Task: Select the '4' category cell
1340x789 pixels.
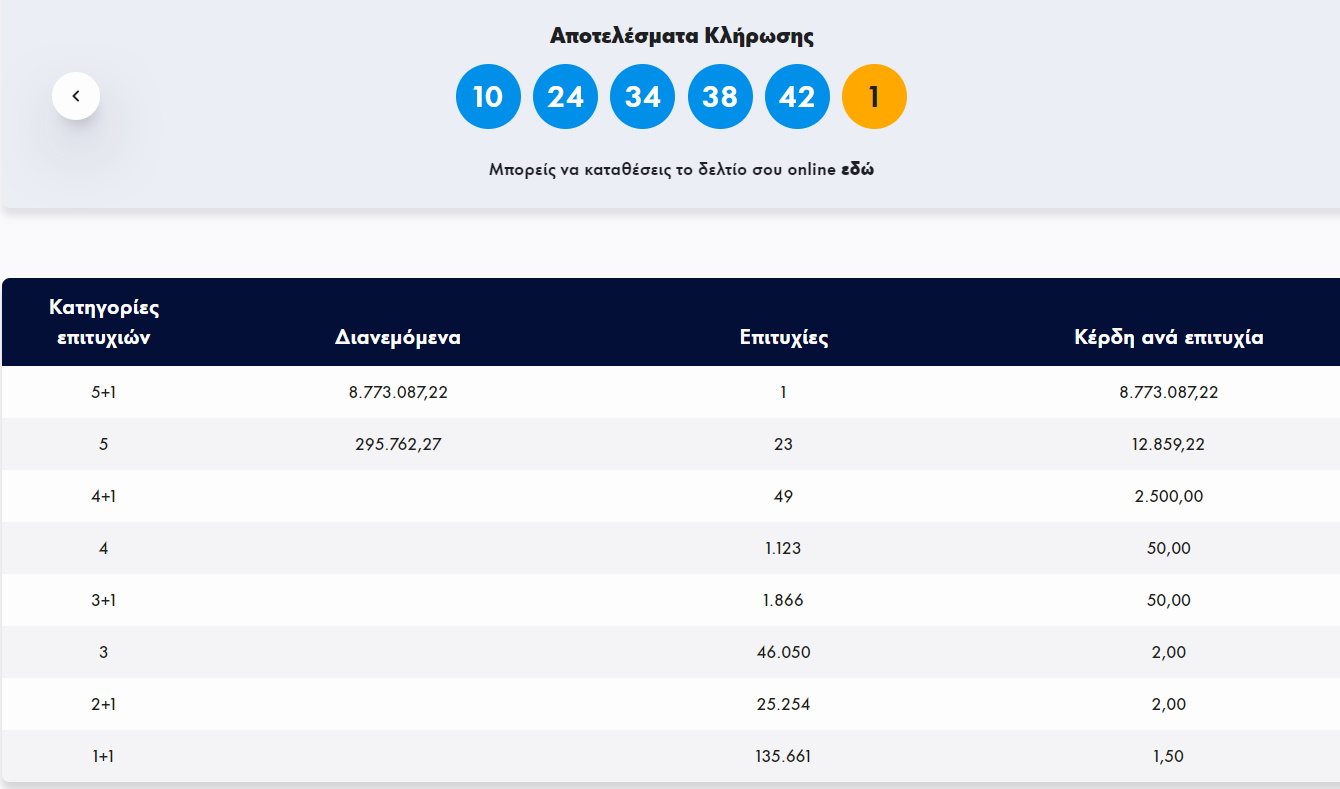Action: 104,549
